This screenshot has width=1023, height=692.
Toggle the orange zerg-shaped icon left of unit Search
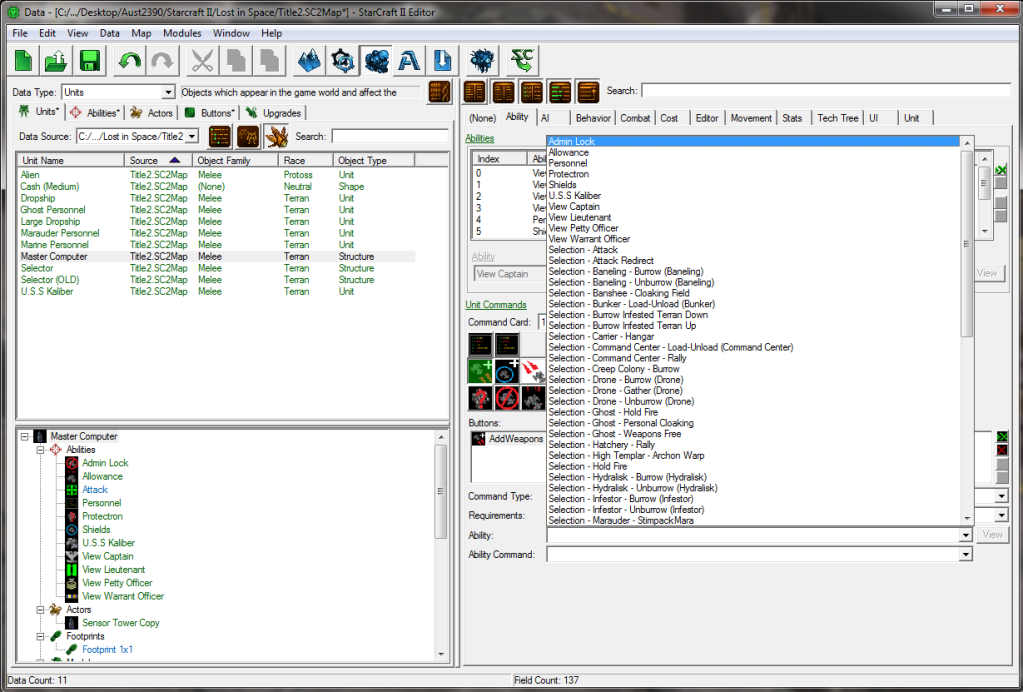tap(277, 136)
